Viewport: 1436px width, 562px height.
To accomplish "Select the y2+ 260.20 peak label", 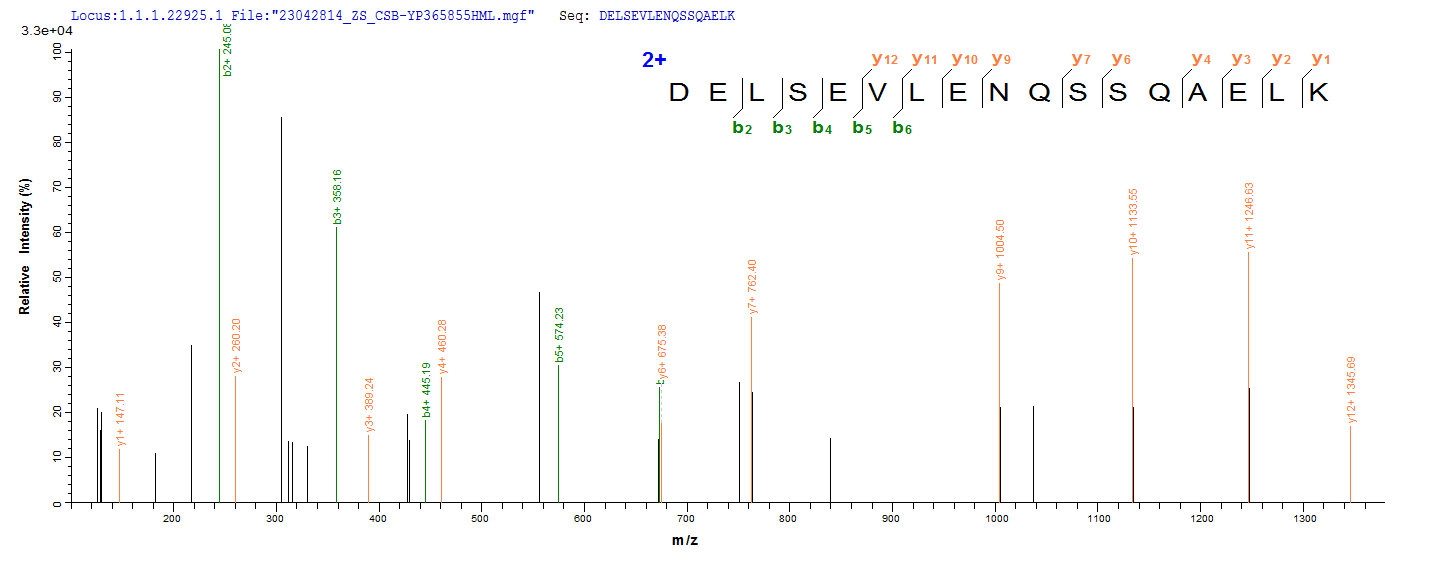I will coord(237,345).
